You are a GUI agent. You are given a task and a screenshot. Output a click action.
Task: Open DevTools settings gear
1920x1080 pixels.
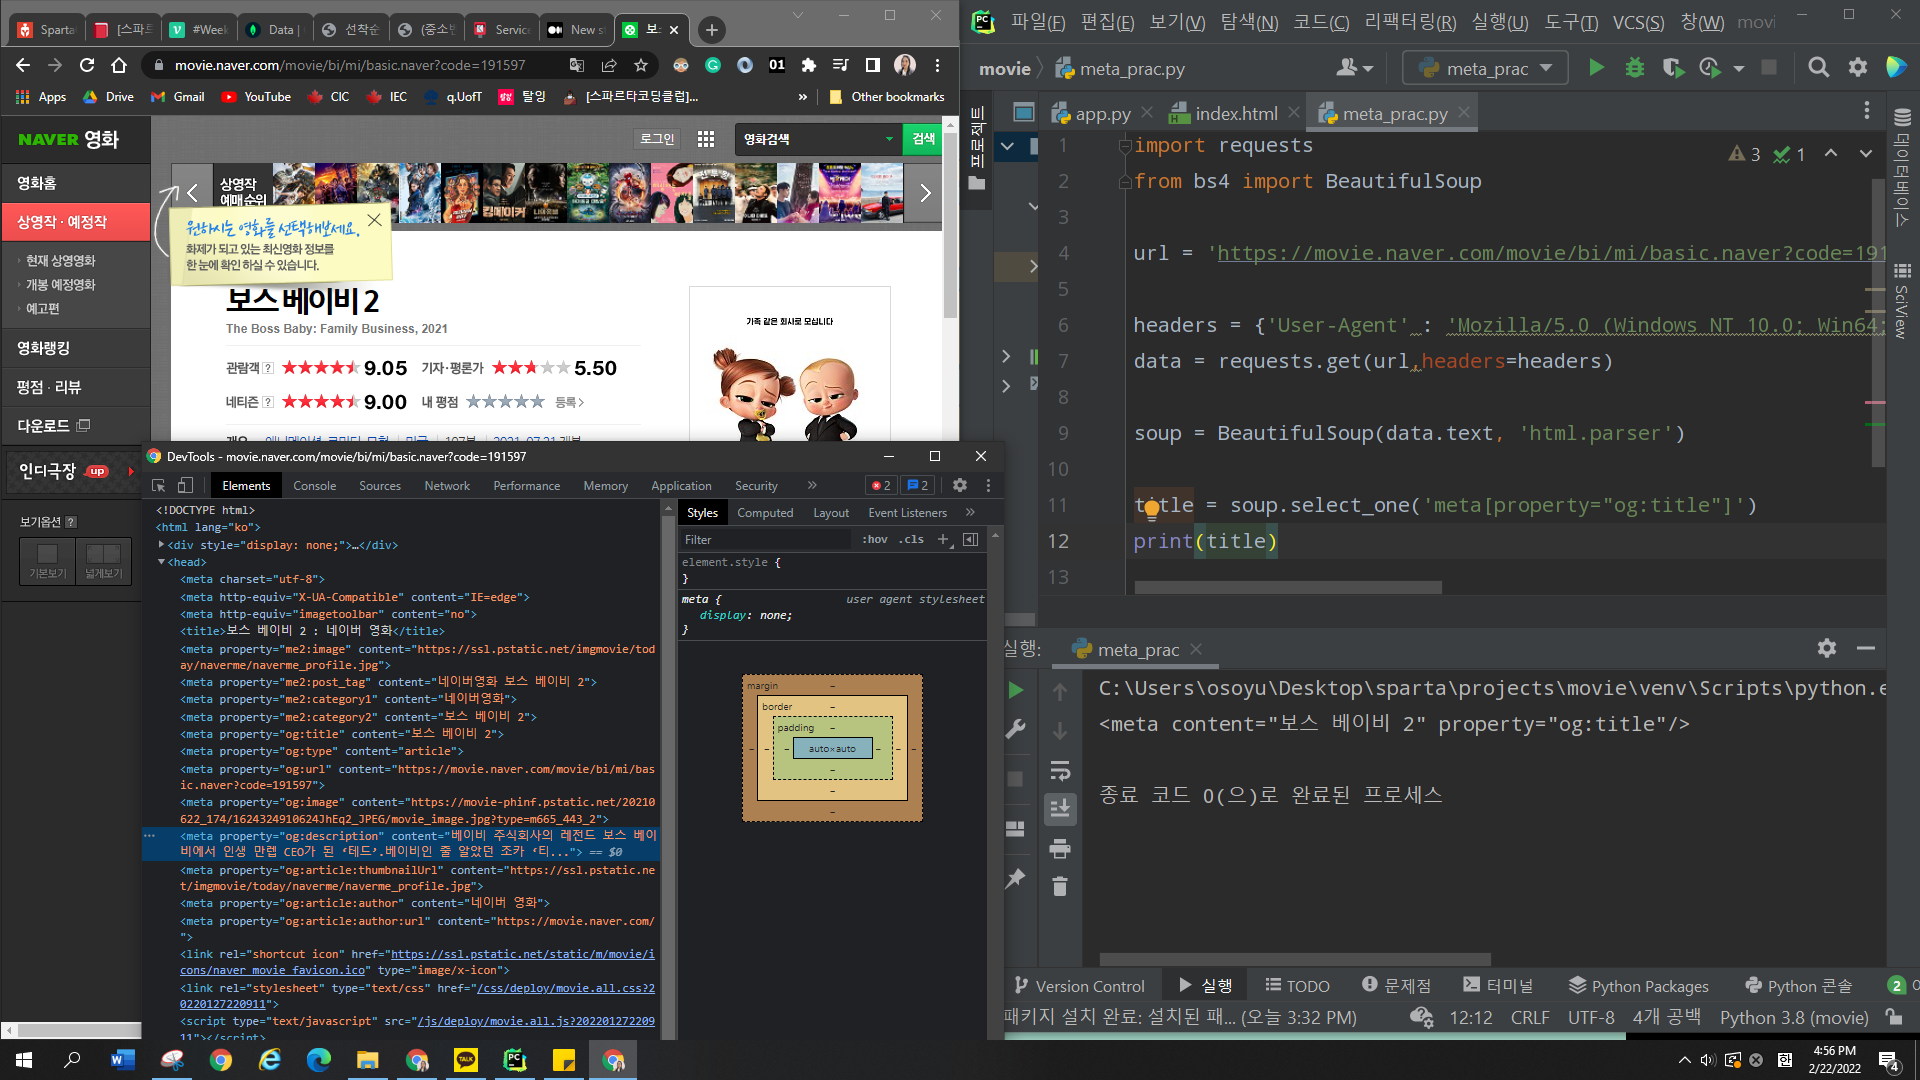tap(959, 485)
